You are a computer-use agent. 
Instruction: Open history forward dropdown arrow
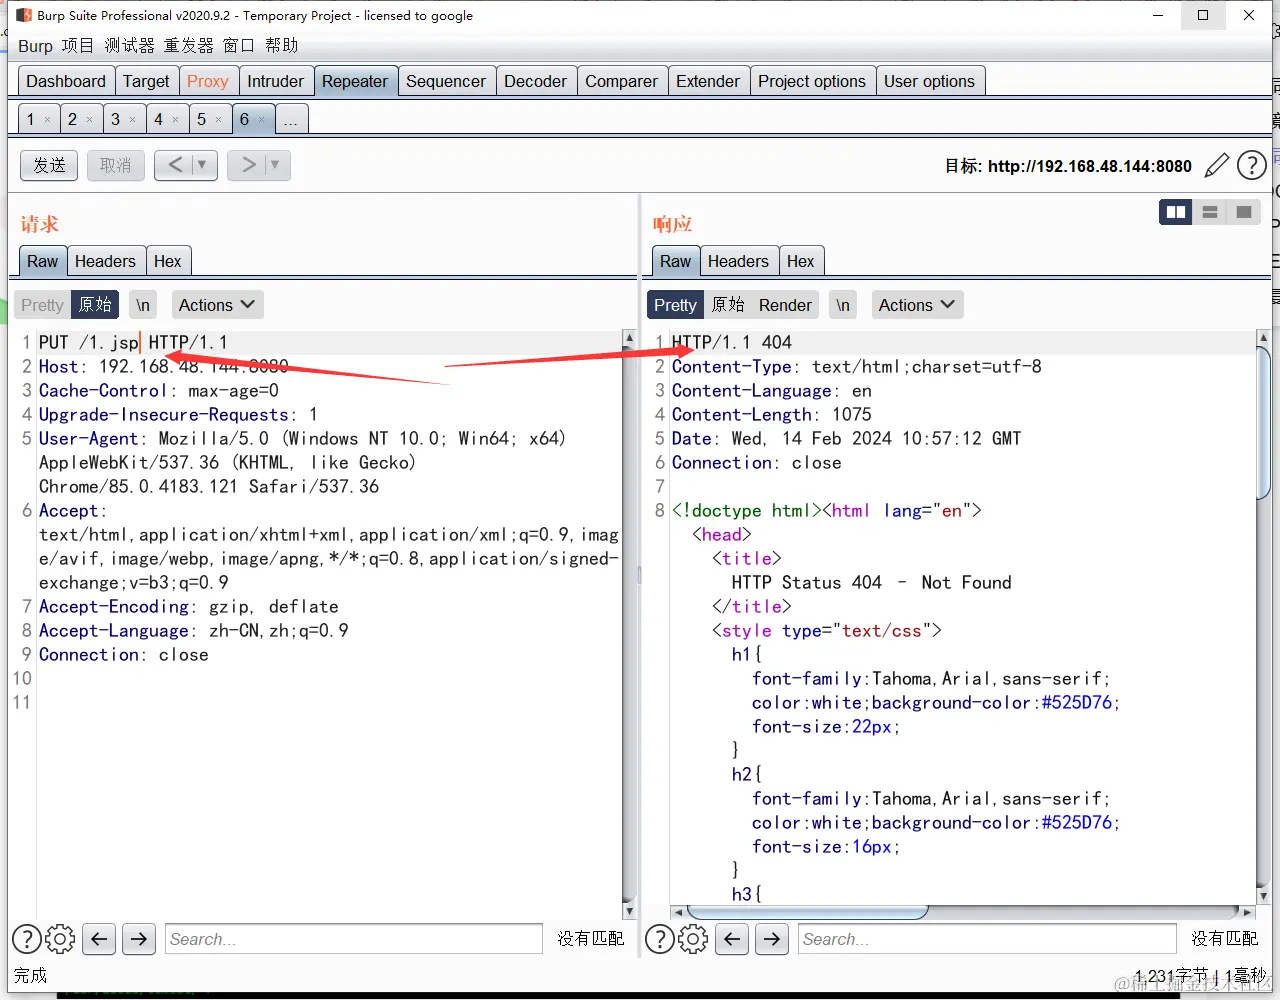click(x=276, y=165)
